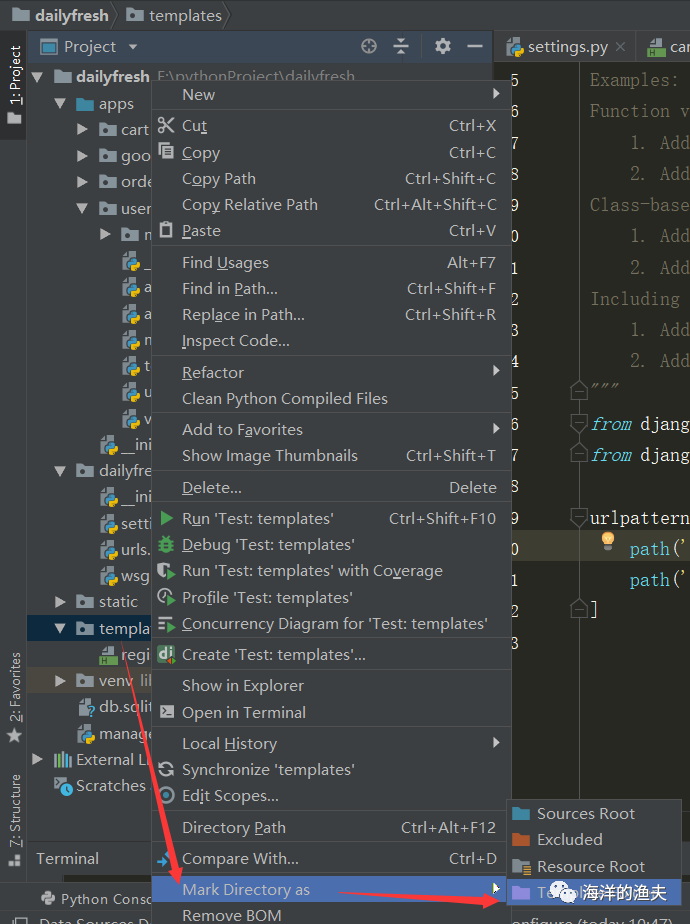Choose Excluded in the submenu
The image size is (690, 924).
click(569, 840)
